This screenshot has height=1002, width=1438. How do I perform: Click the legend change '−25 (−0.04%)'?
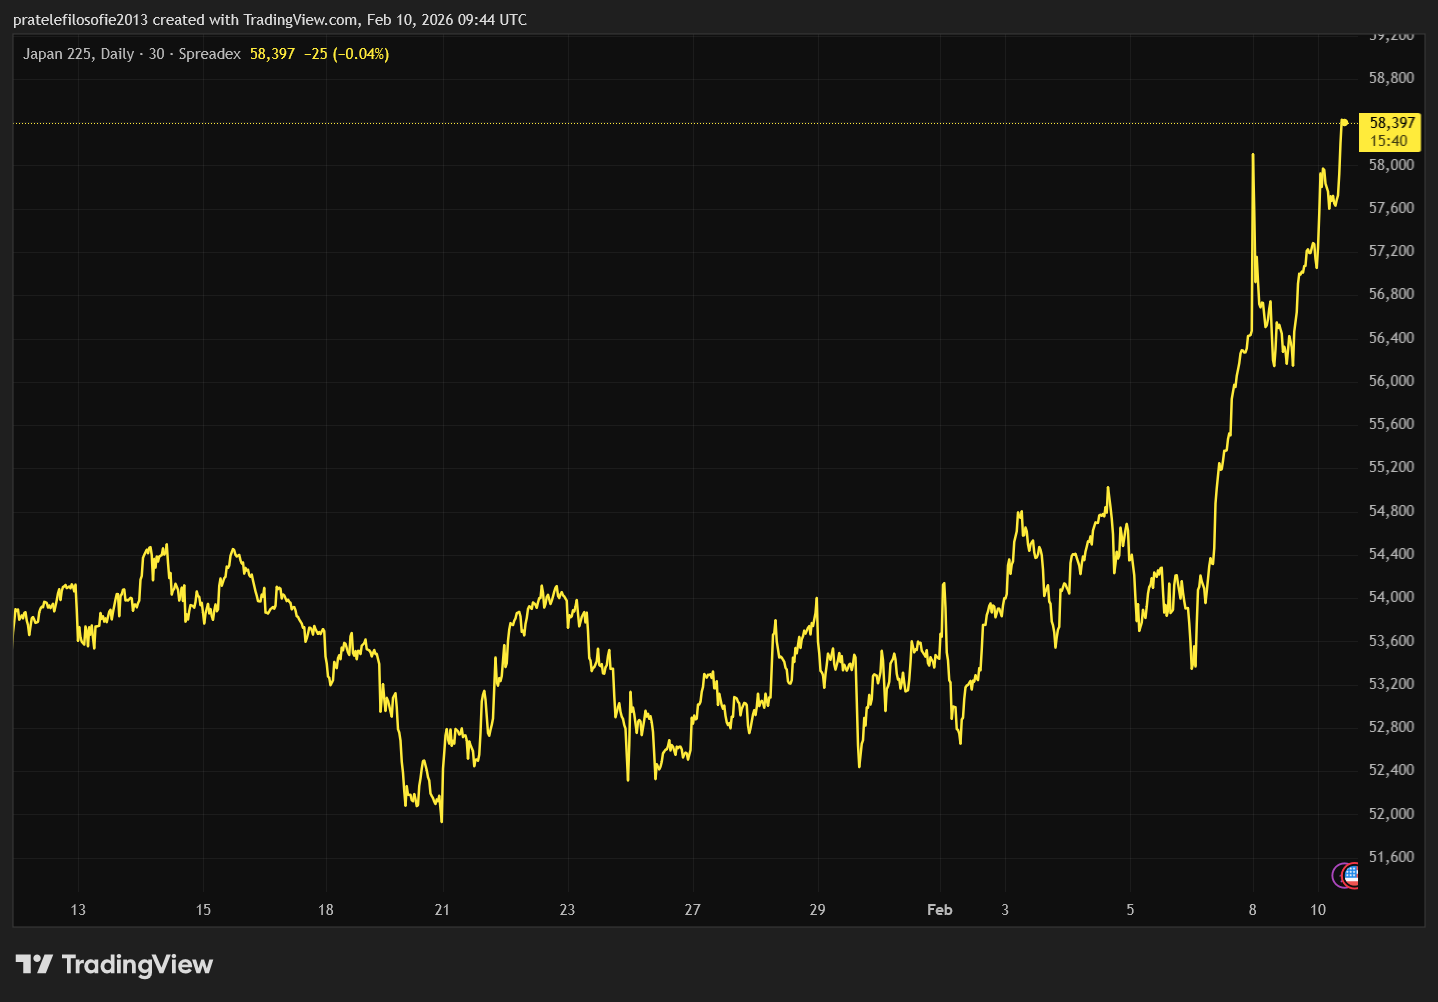[346, 54]
